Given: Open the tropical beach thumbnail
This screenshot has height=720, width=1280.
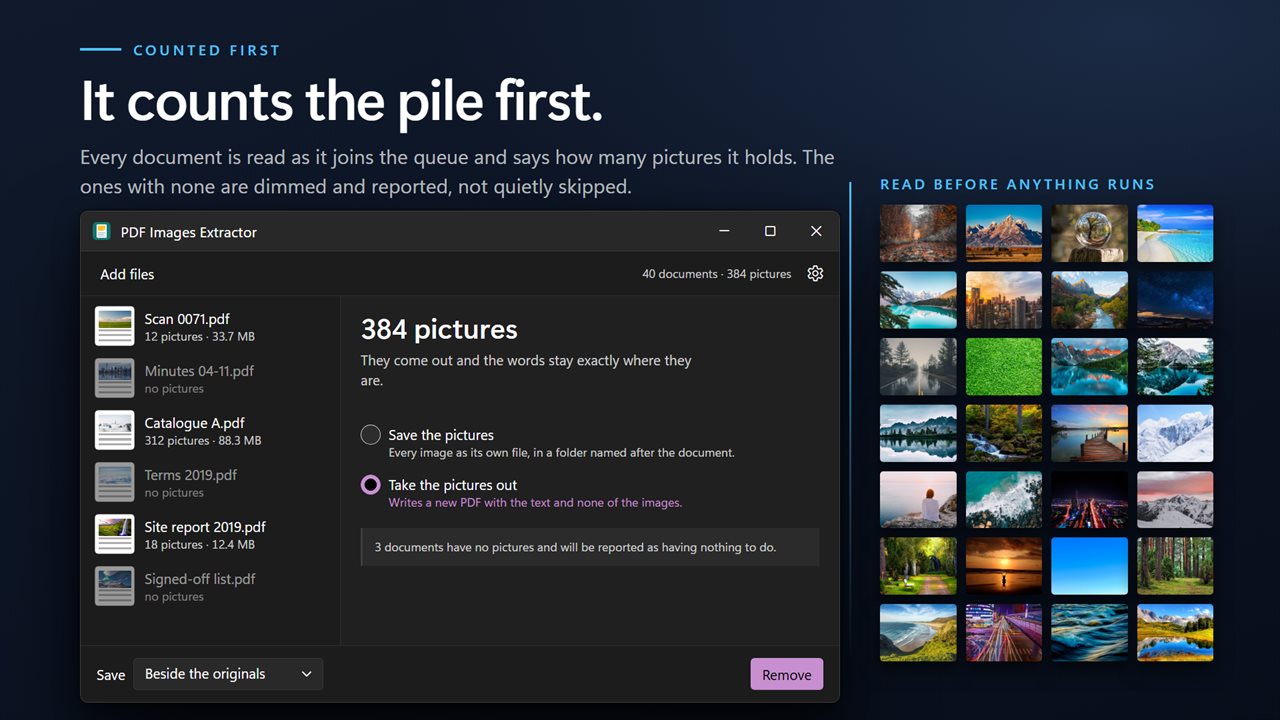Looking at the screenshot, I should tap(1175, 233).
